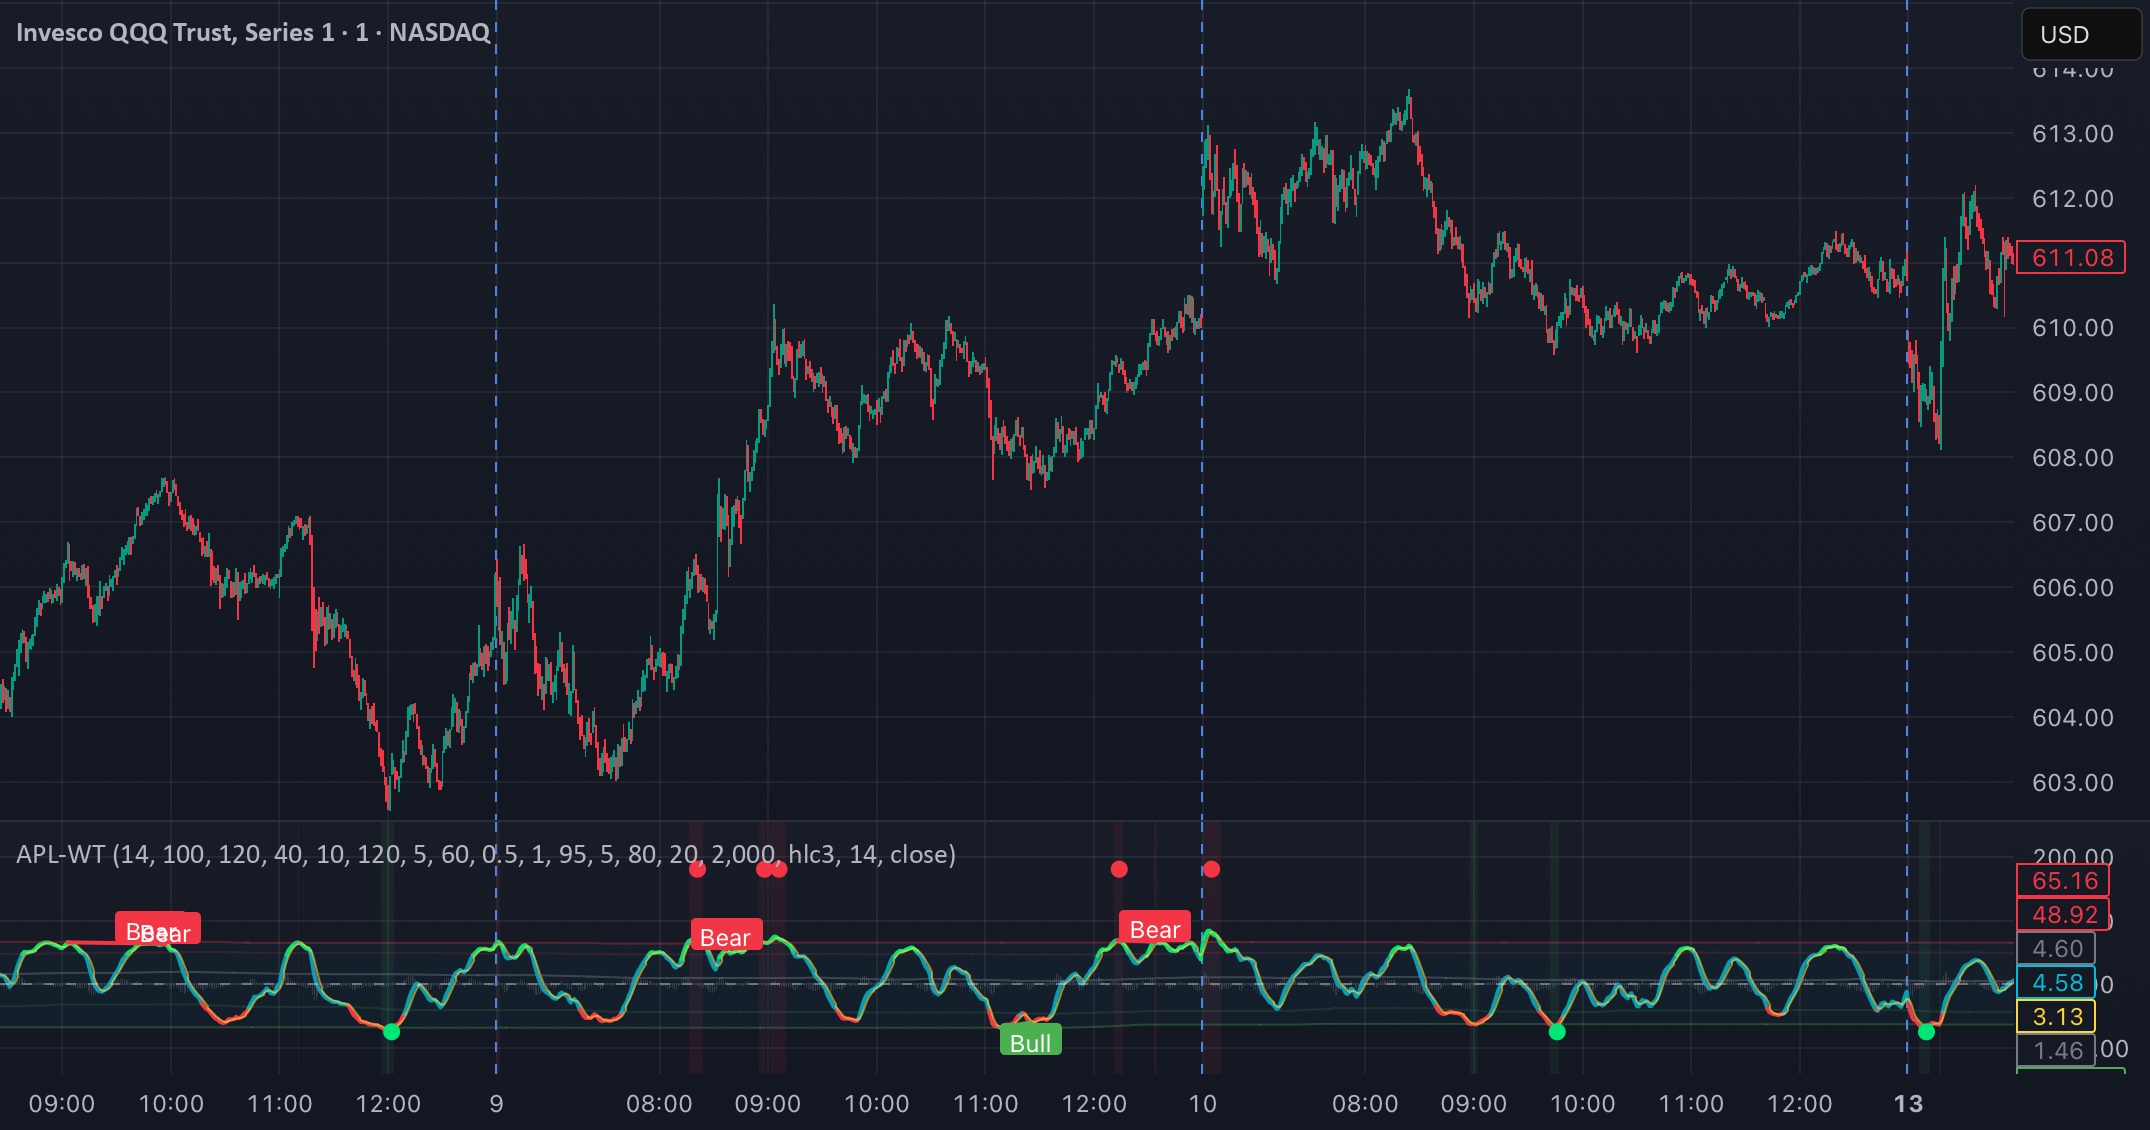Select red dot on day 10 session line
The height and width of the screenshot is (1130, 2150).
(1211, 869)
